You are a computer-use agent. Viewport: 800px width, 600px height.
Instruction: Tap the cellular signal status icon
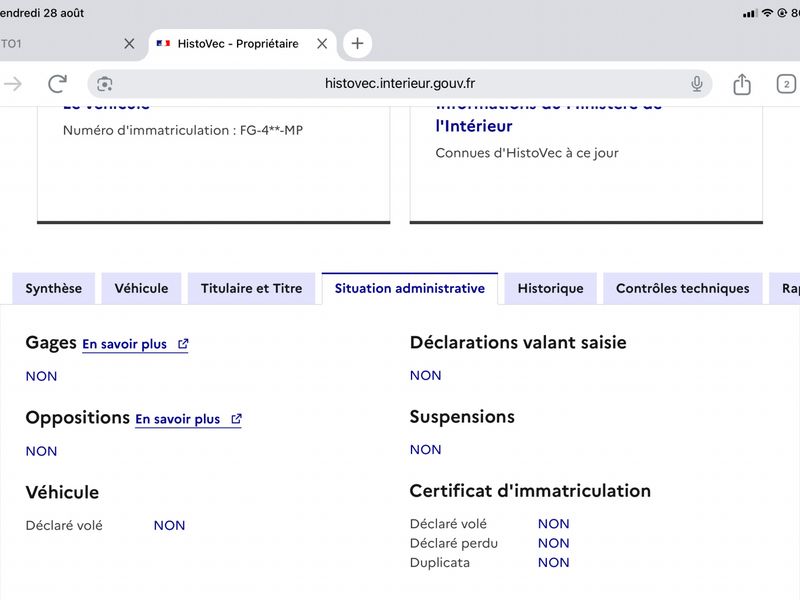click(x=750, y=14)
